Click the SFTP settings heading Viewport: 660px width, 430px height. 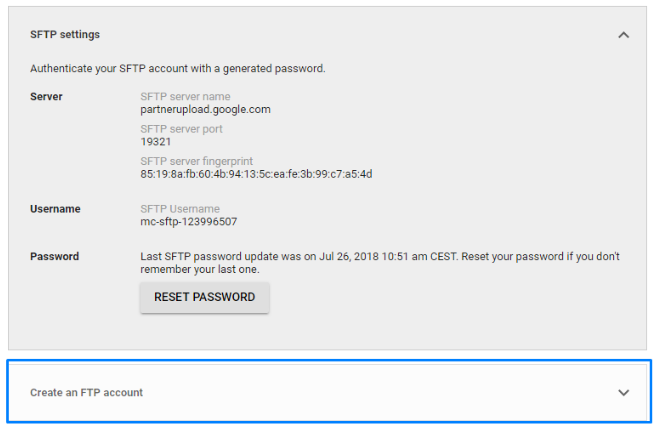[65, 35]
